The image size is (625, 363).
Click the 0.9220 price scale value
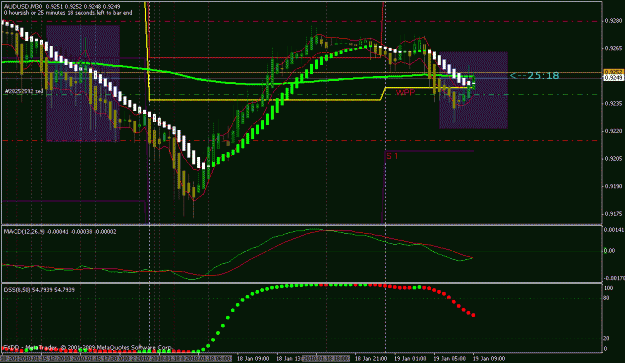613,131
